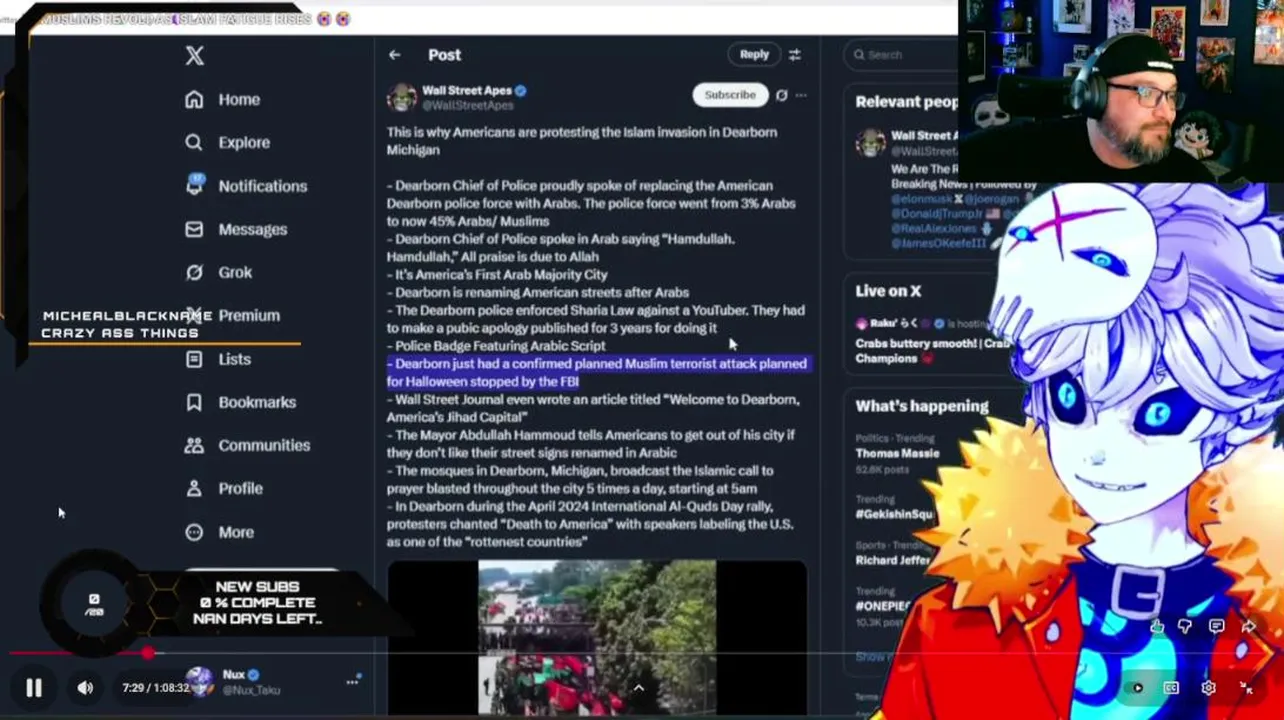
Task: Click the Profile person icon
Action: [x=194, y=488]
